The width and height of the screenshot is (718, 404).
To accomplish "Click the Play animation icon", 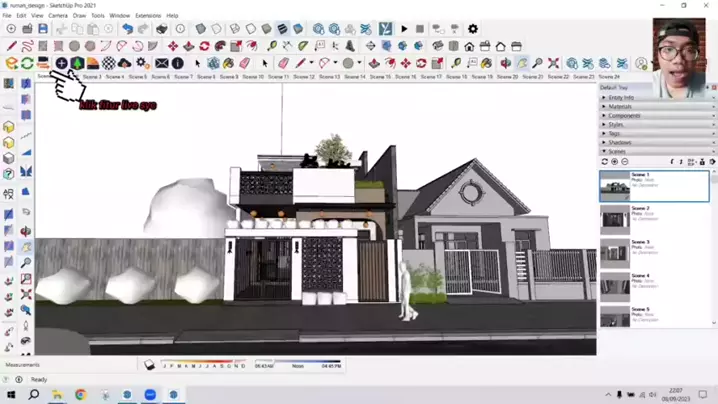I will tap(404, 29).
